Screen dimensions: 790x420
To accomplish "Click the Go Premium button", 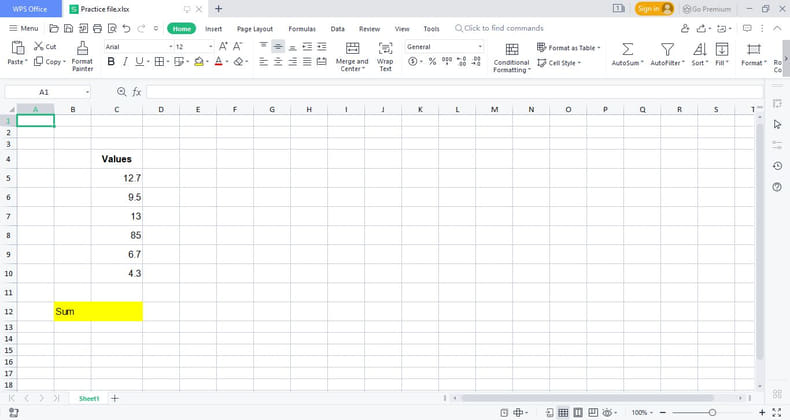I will (706, 9).
